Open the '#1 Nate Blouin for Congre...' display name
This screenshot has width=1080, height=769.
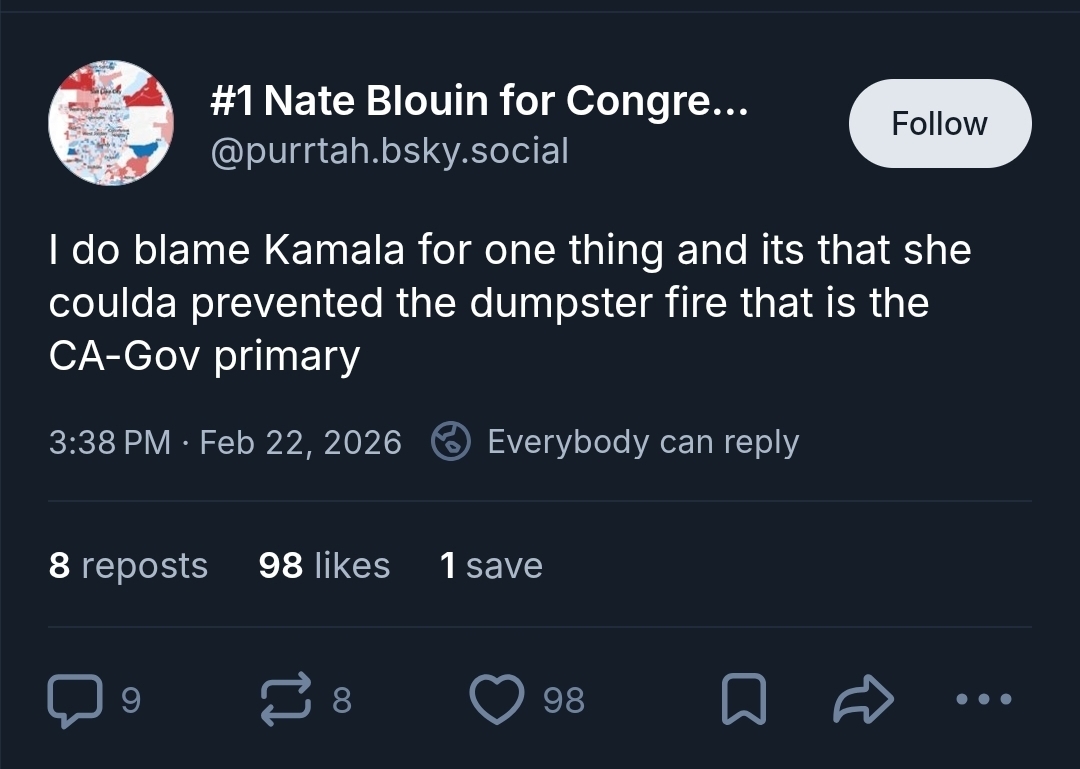(478, 100)
